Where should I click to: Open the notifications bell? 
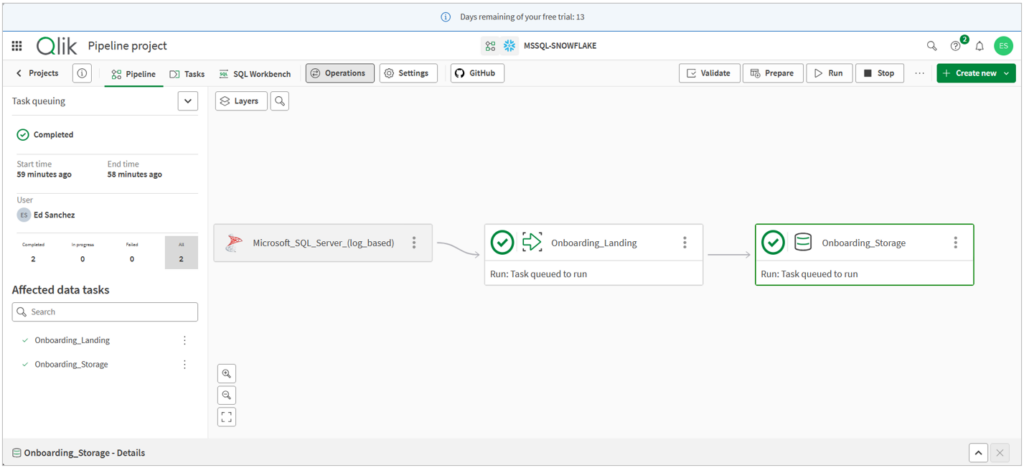(x=980, y=46)
